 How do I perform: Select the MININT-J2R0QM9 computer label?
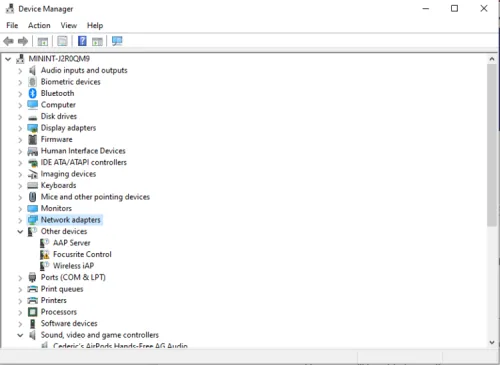click(x=59, y=59)
